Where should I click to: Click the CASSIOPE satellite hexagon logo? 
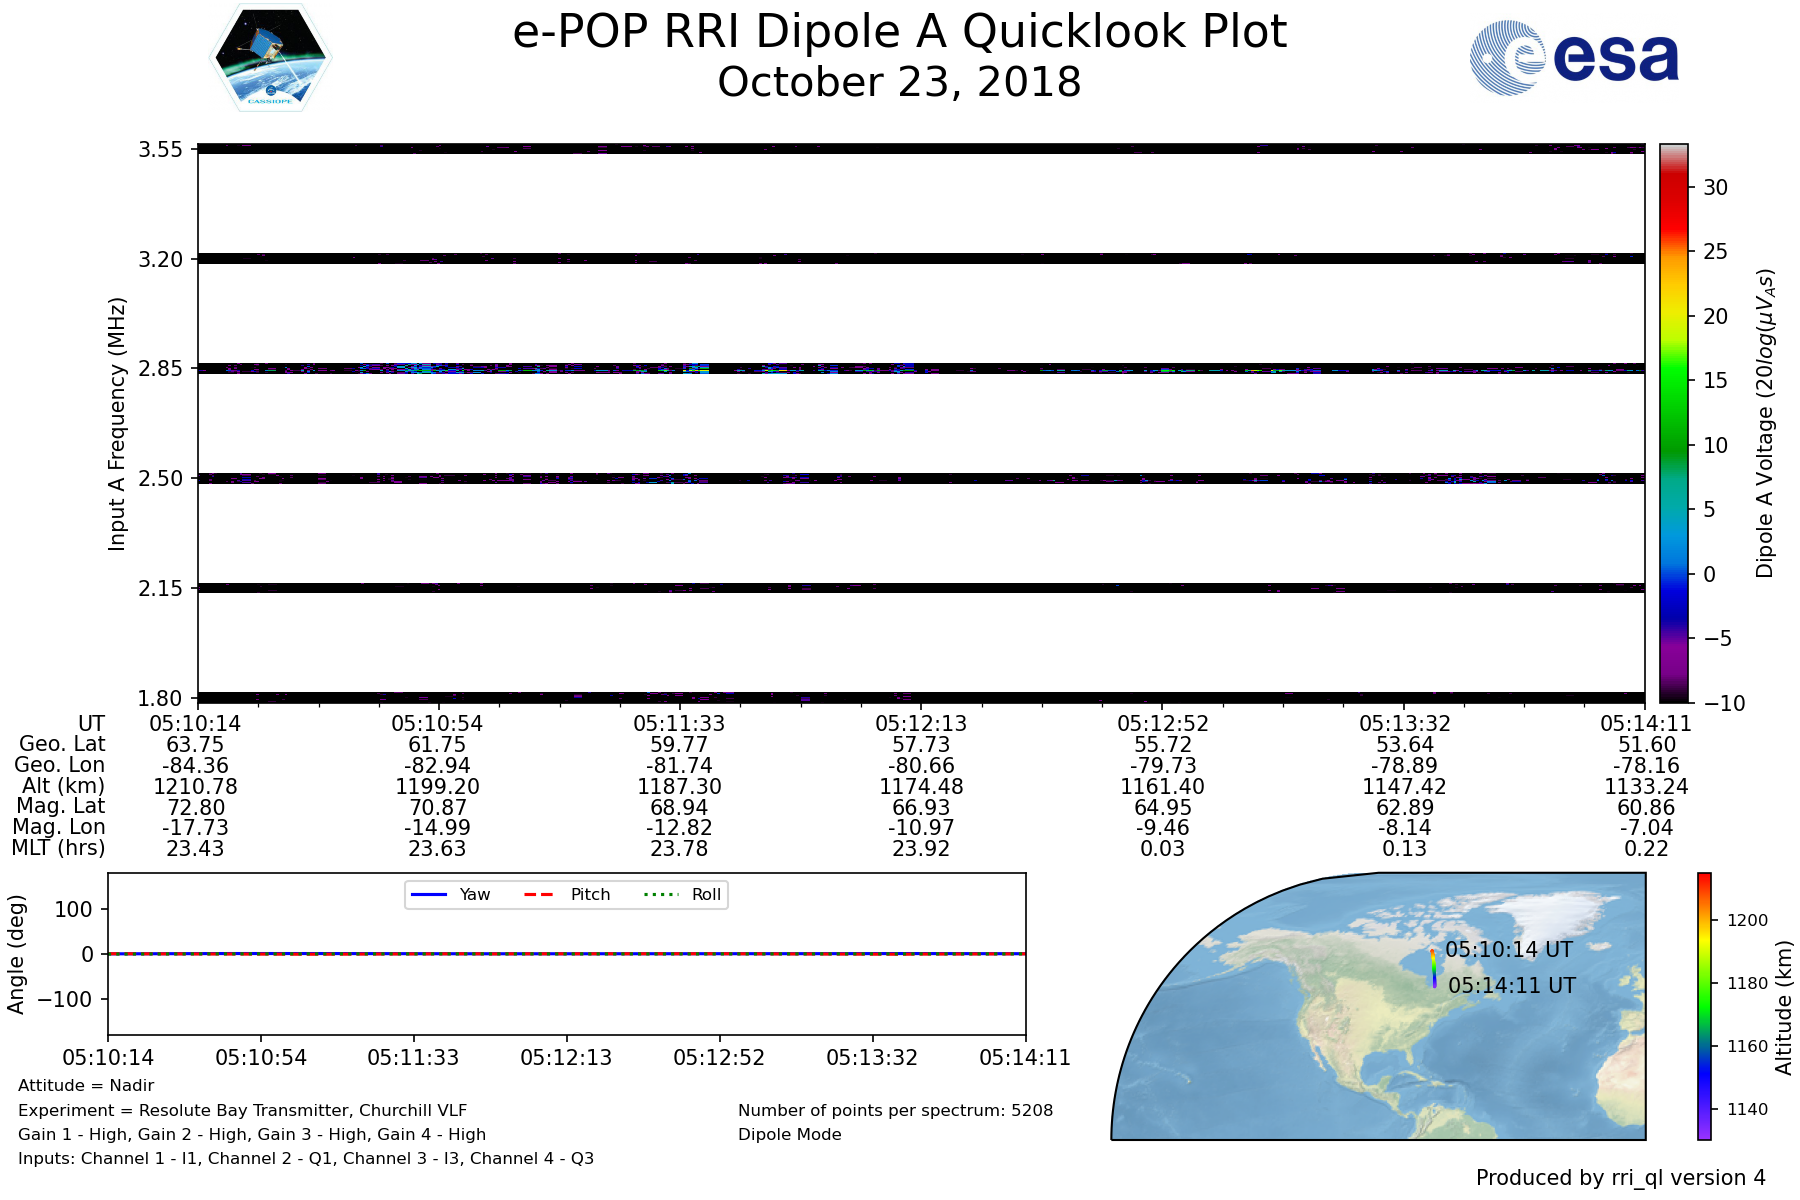pos(270,57)
